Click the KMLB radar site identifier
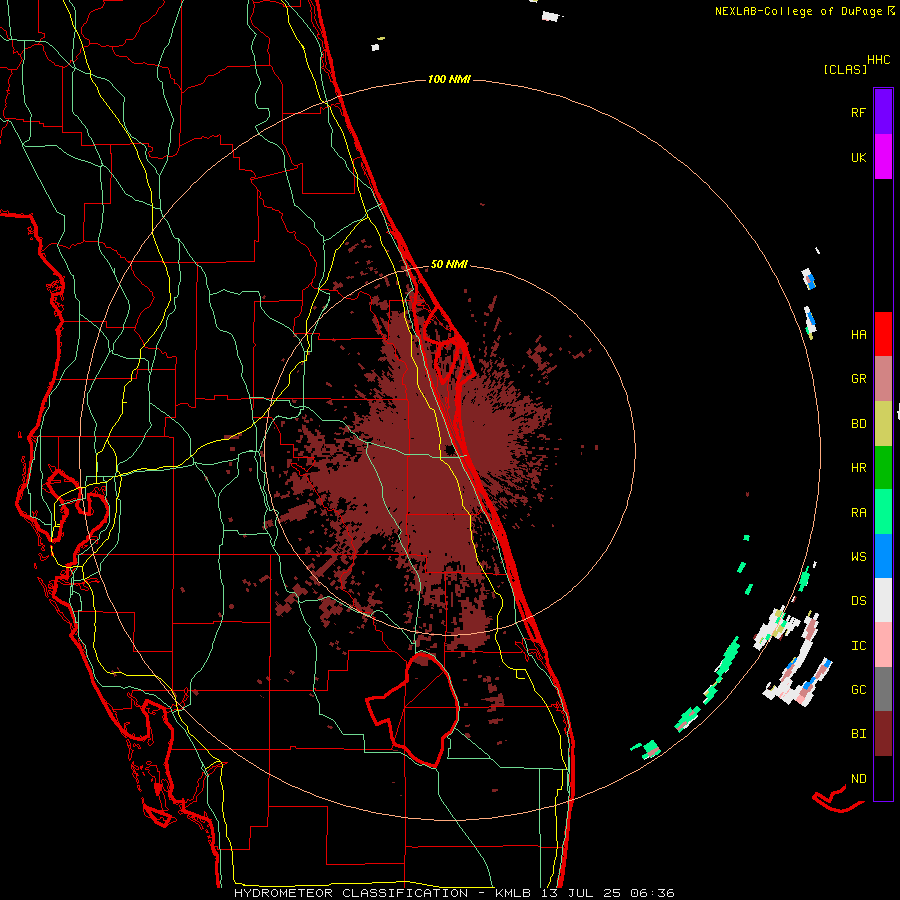Screen dimensions: 900x900 pos(513,893)
